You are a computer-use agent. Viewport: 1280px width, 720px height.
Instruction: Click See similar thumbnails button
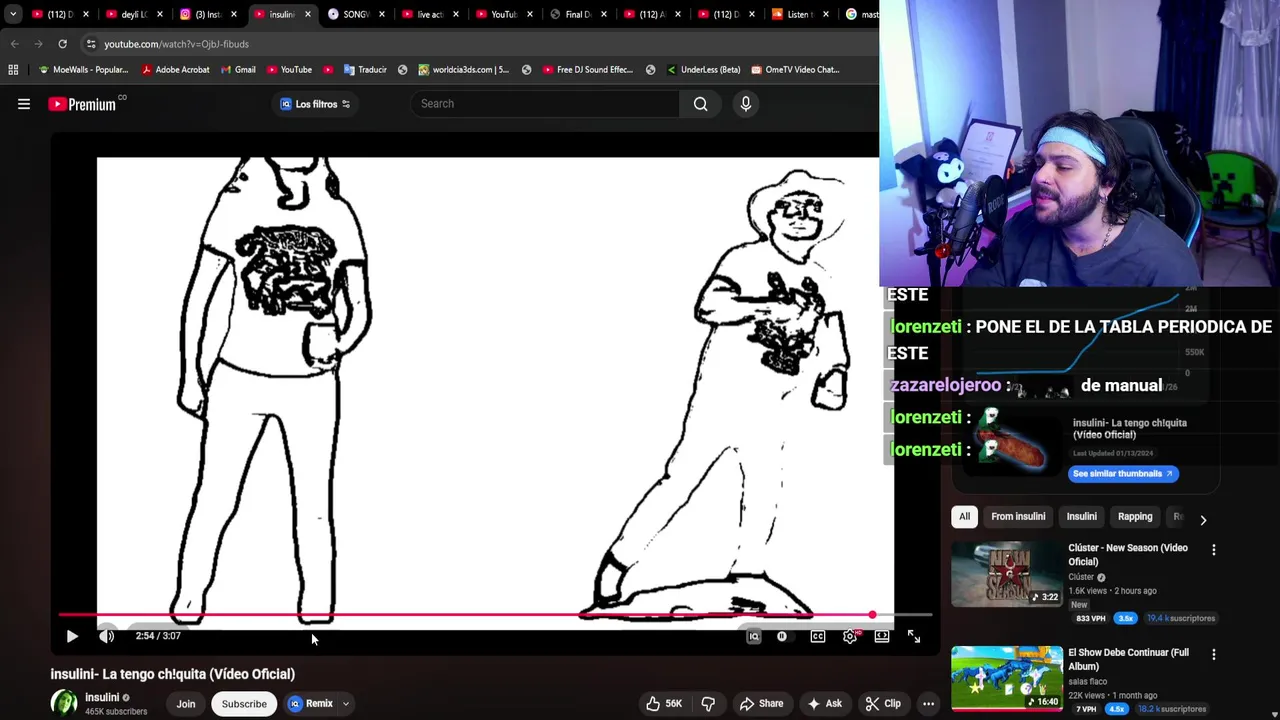[1123, 474]
